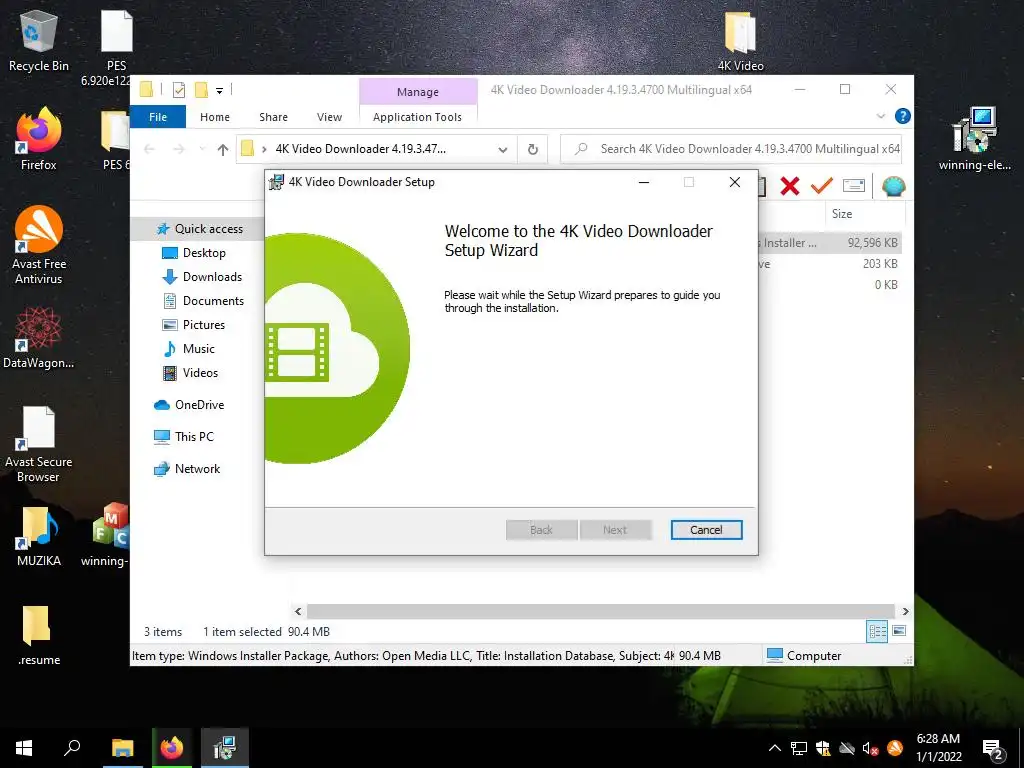Open the Recycle Bin desktop icon
This screenshot has height=768, width=1024.
pos(38,40)
